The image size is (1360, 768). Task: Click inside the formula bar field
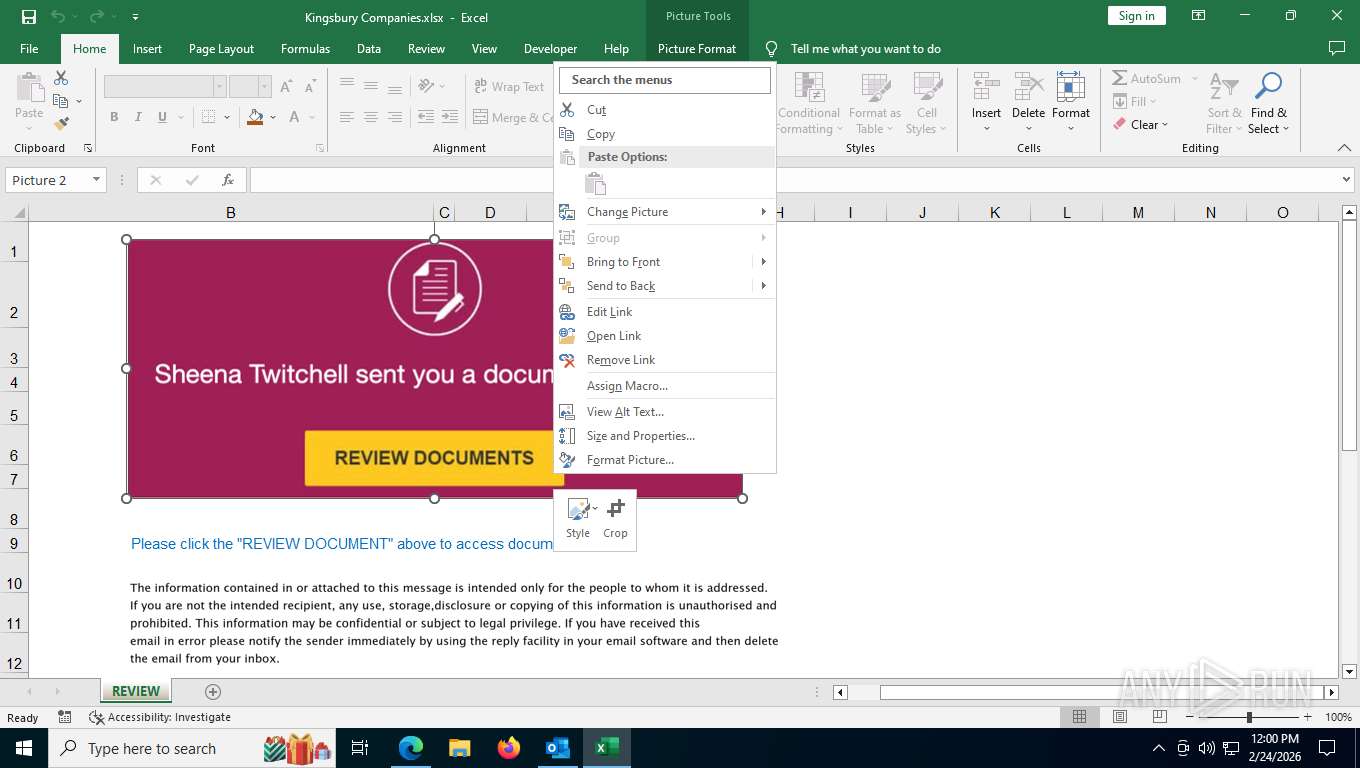pos(795,180)
